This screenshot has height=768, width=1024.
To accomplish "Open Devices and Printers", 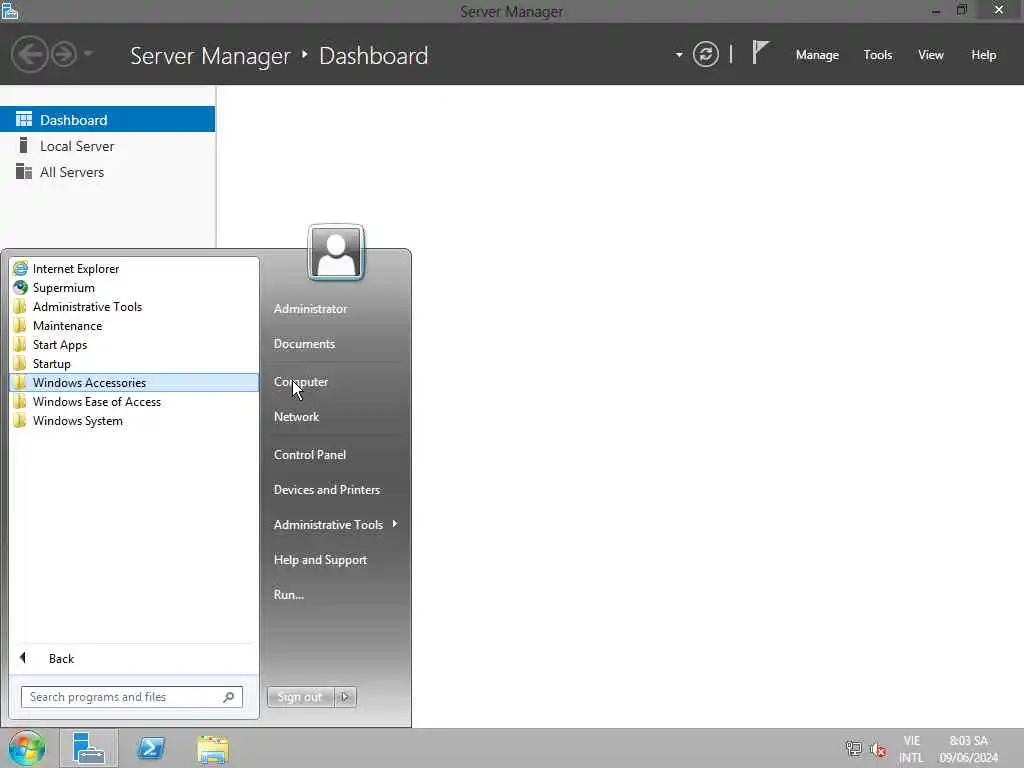I will coord(327,490).
